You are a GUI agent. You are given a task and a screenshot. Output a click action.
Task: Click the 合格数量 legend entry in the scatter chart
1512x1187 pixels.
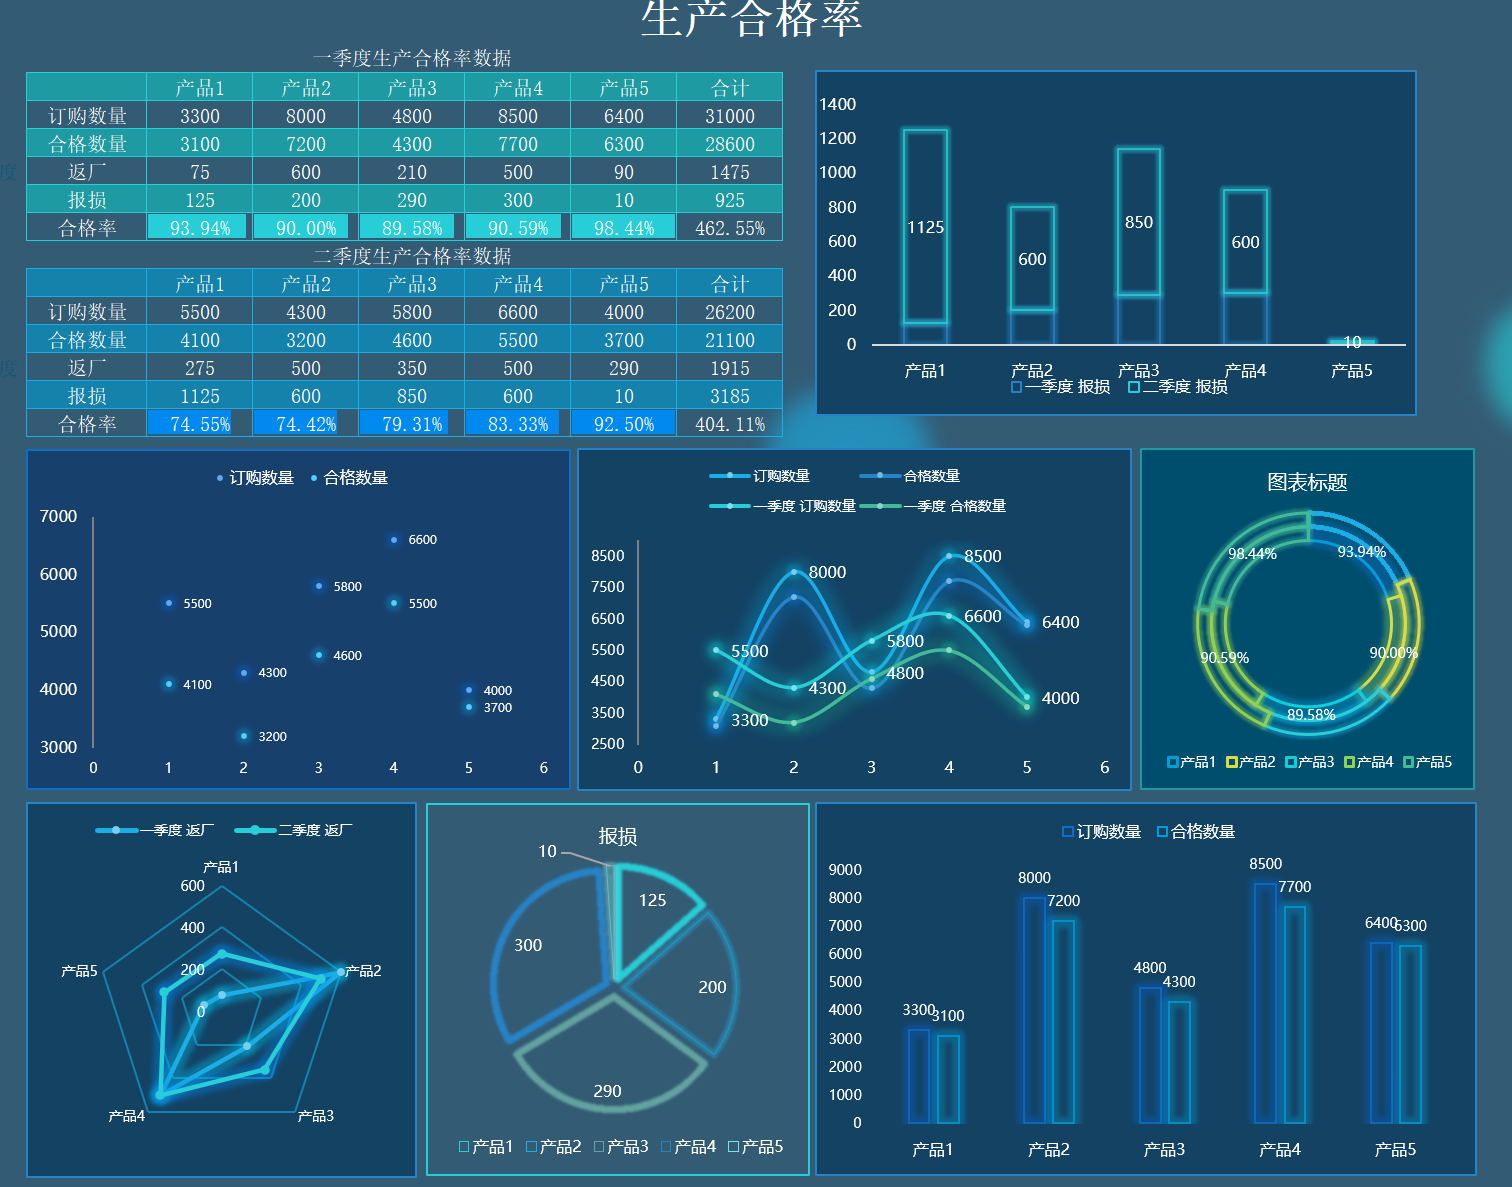pos(349,478)
